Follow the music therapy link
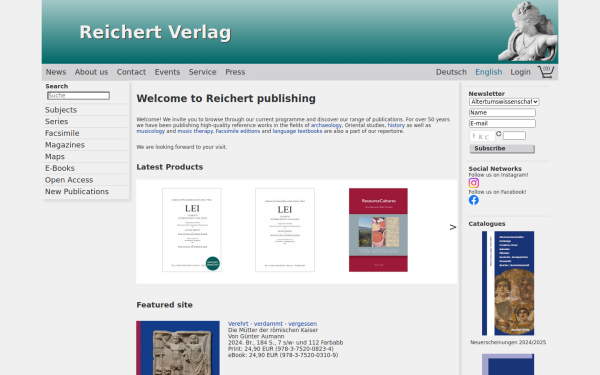The height and width of the screenshot is (375, 600). point(195,131)
